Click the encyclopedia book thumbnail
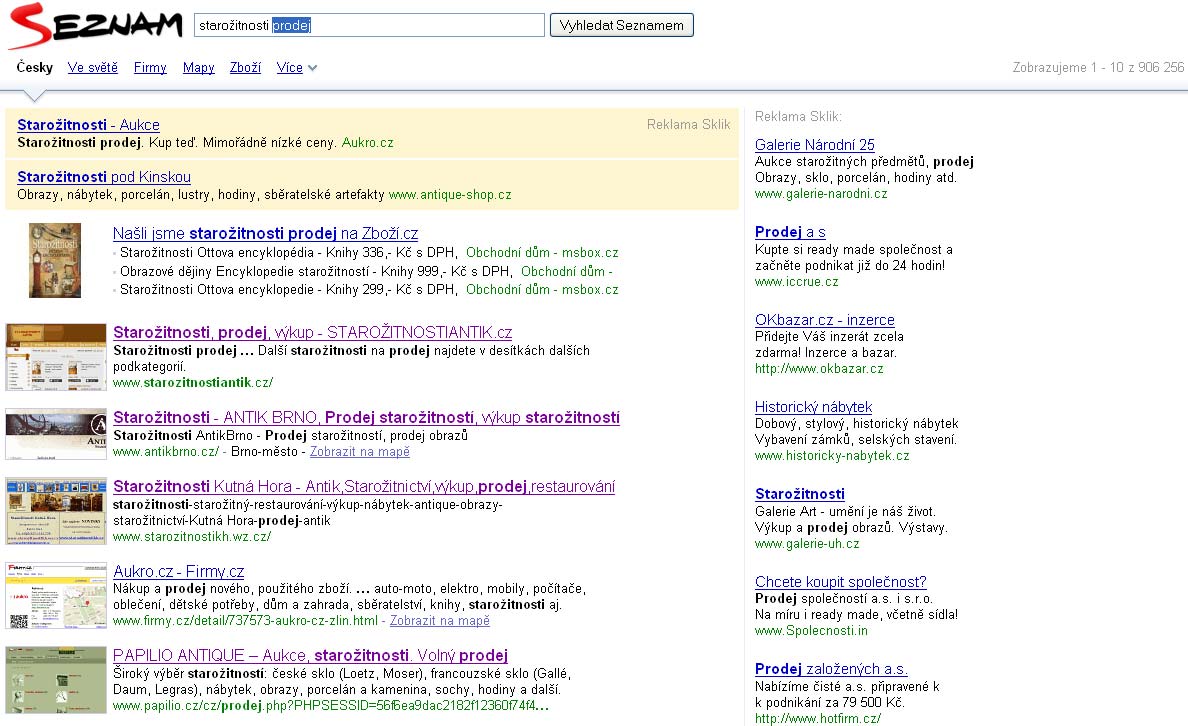This screenshot has width=1188, height=726. tap(55, 260)
